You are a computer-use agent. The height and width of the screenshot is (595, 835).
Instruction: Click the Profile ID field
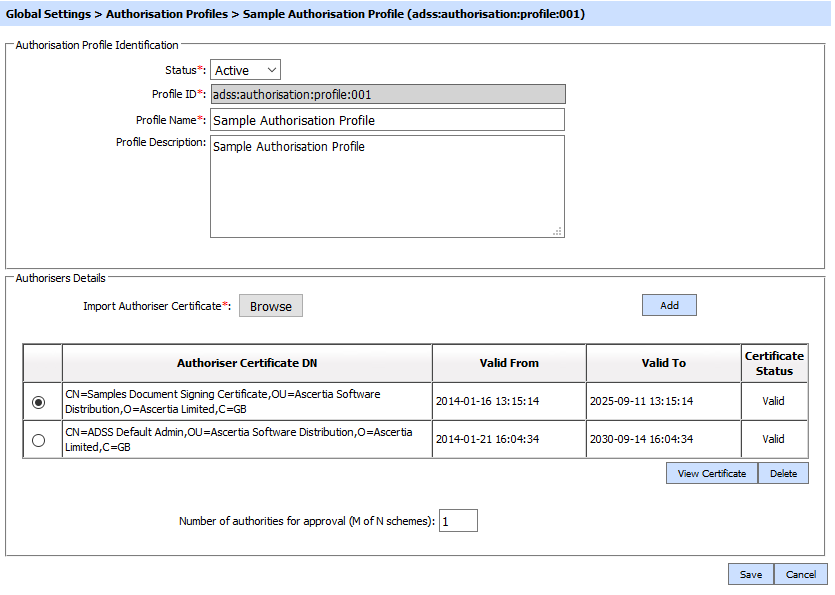(387, 95)
